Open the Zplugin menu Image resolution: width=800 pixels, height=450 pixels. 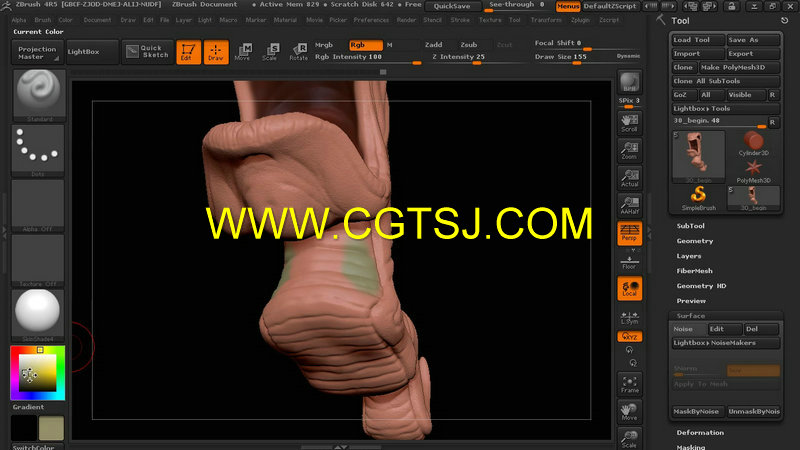(580, 20)
